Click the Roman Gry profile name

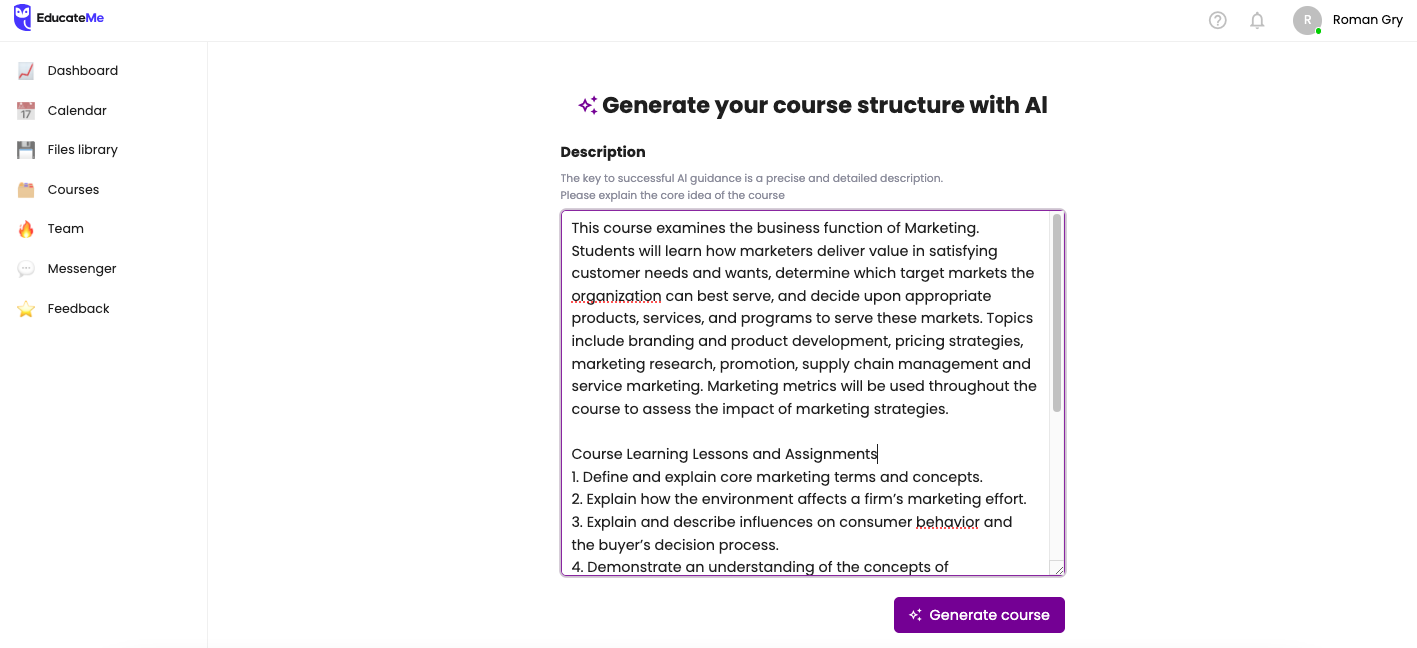coord(1367,20)
